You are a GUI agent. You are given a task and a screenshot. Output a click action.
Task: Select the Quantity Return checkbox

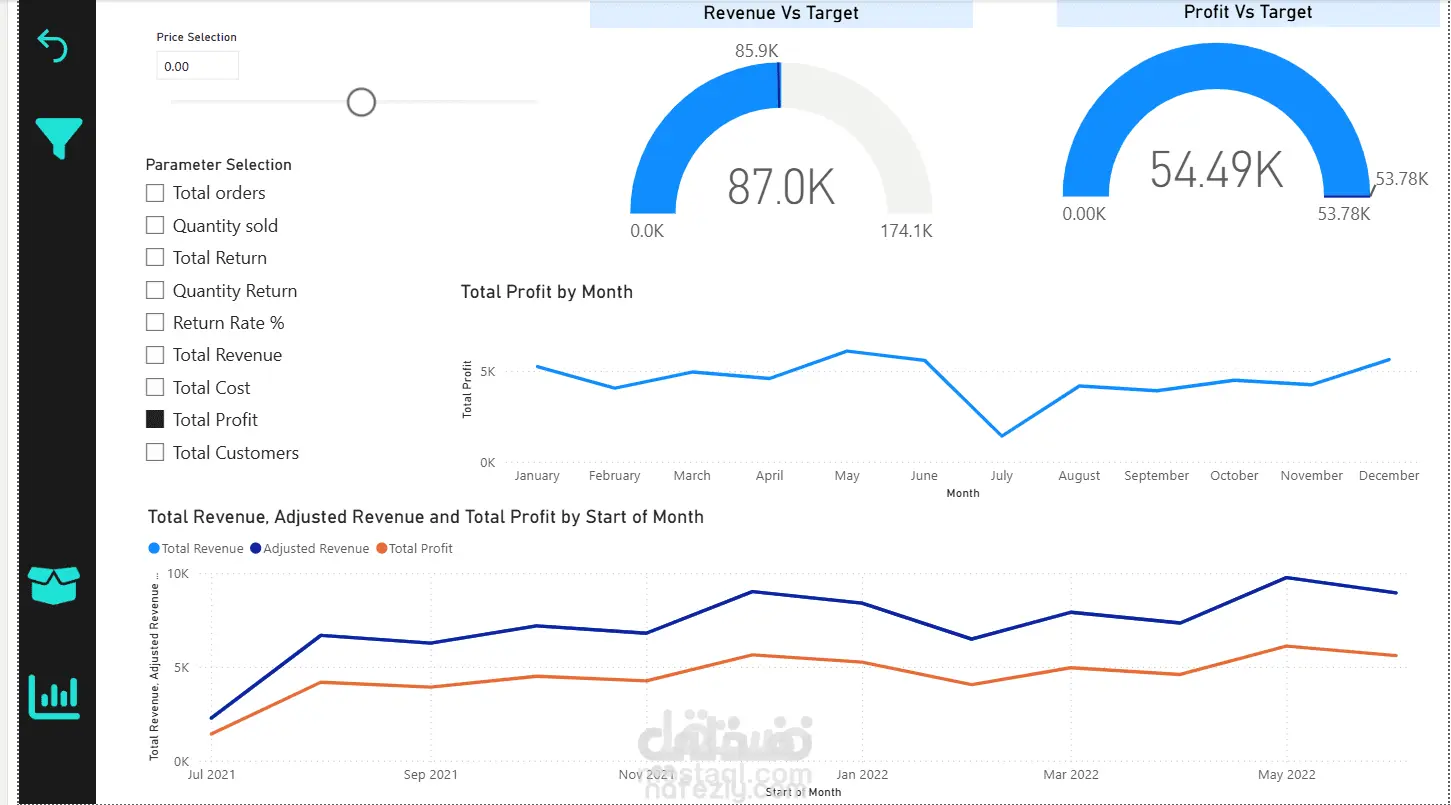[x=155, y=290]
